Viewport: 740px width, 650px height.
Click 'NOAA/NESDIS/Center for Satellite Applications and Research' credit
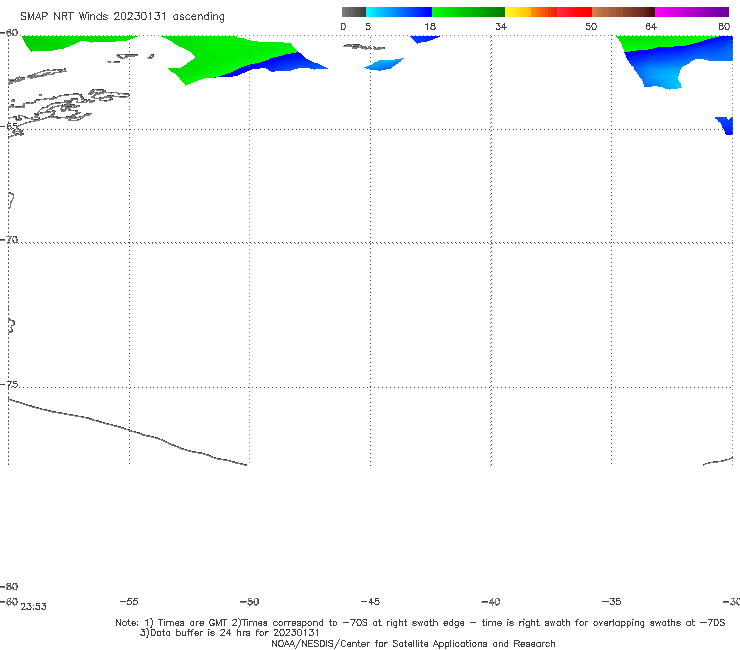pos(413,643)
